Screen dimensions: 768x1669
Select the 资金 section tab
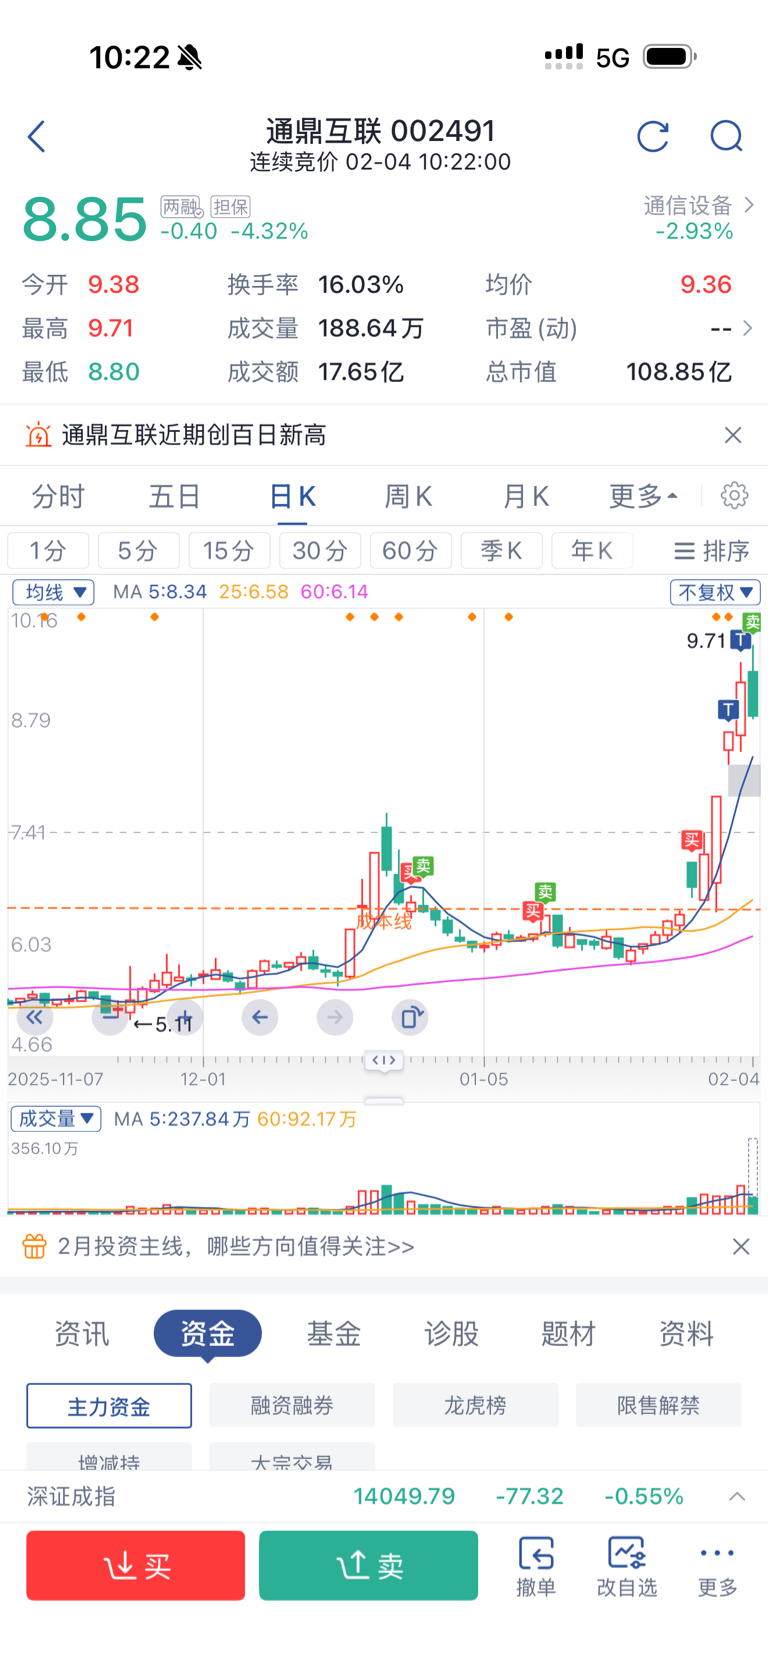pos(208,1333)
